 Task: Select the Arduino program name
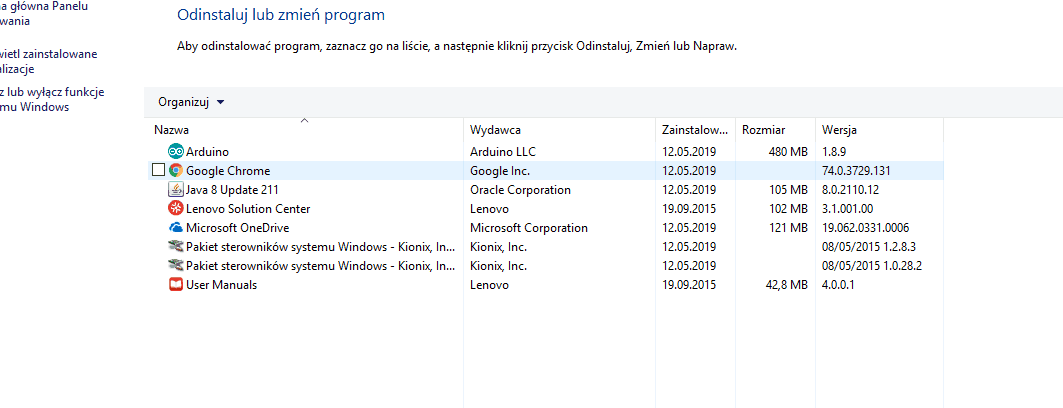click(207, 152)
